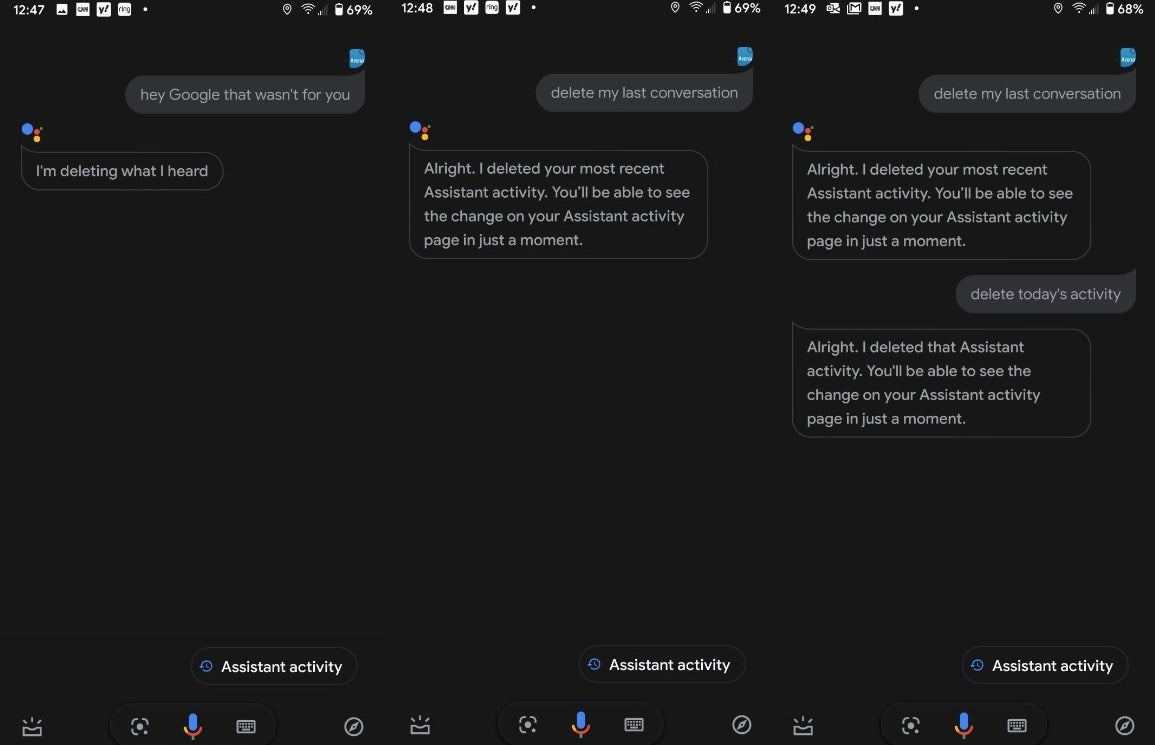Open Lens icon in the 12:49 screen
Screen dimensions: 1155x745
click(910, 726)
